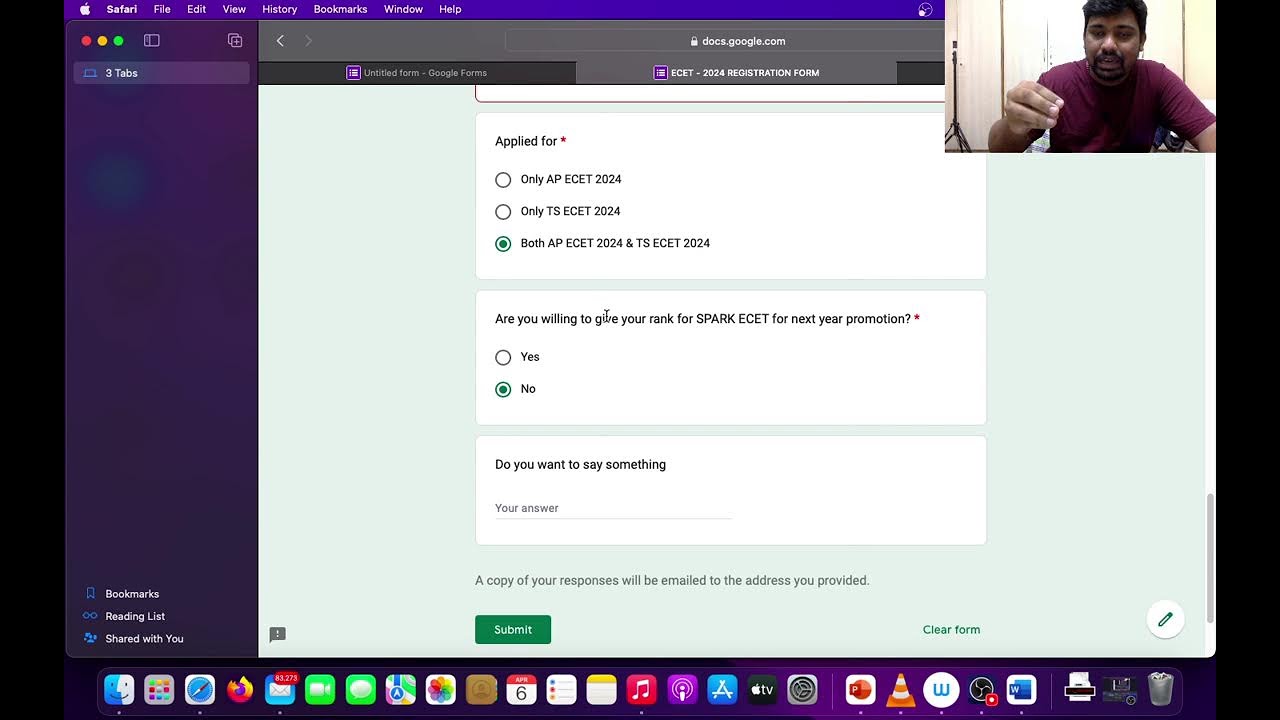Click the page vertical scrollbar

(x=1210, y=557)
